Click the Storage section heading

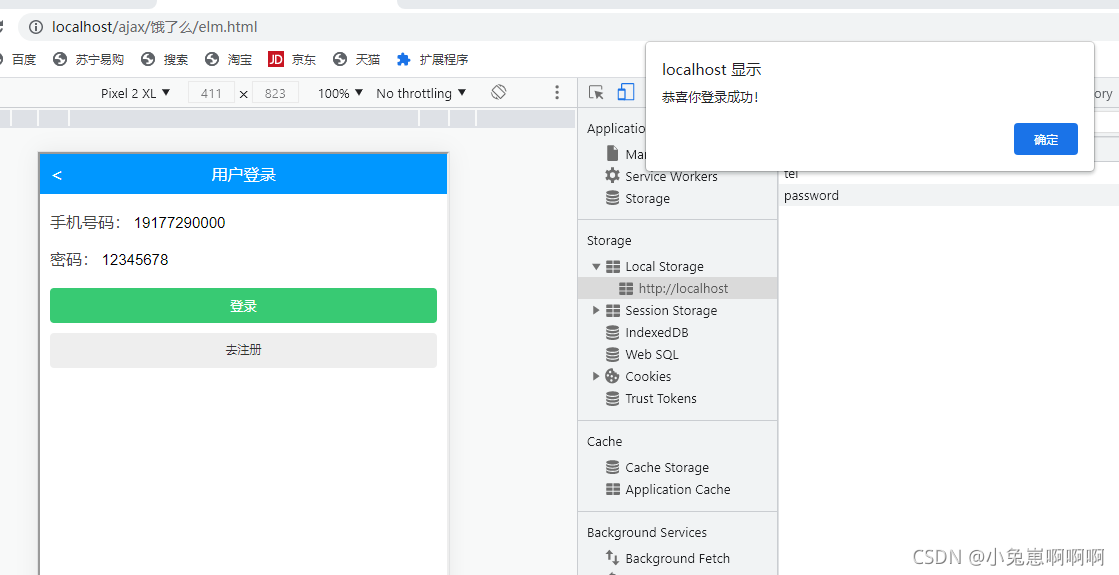(x=609, y=240)
